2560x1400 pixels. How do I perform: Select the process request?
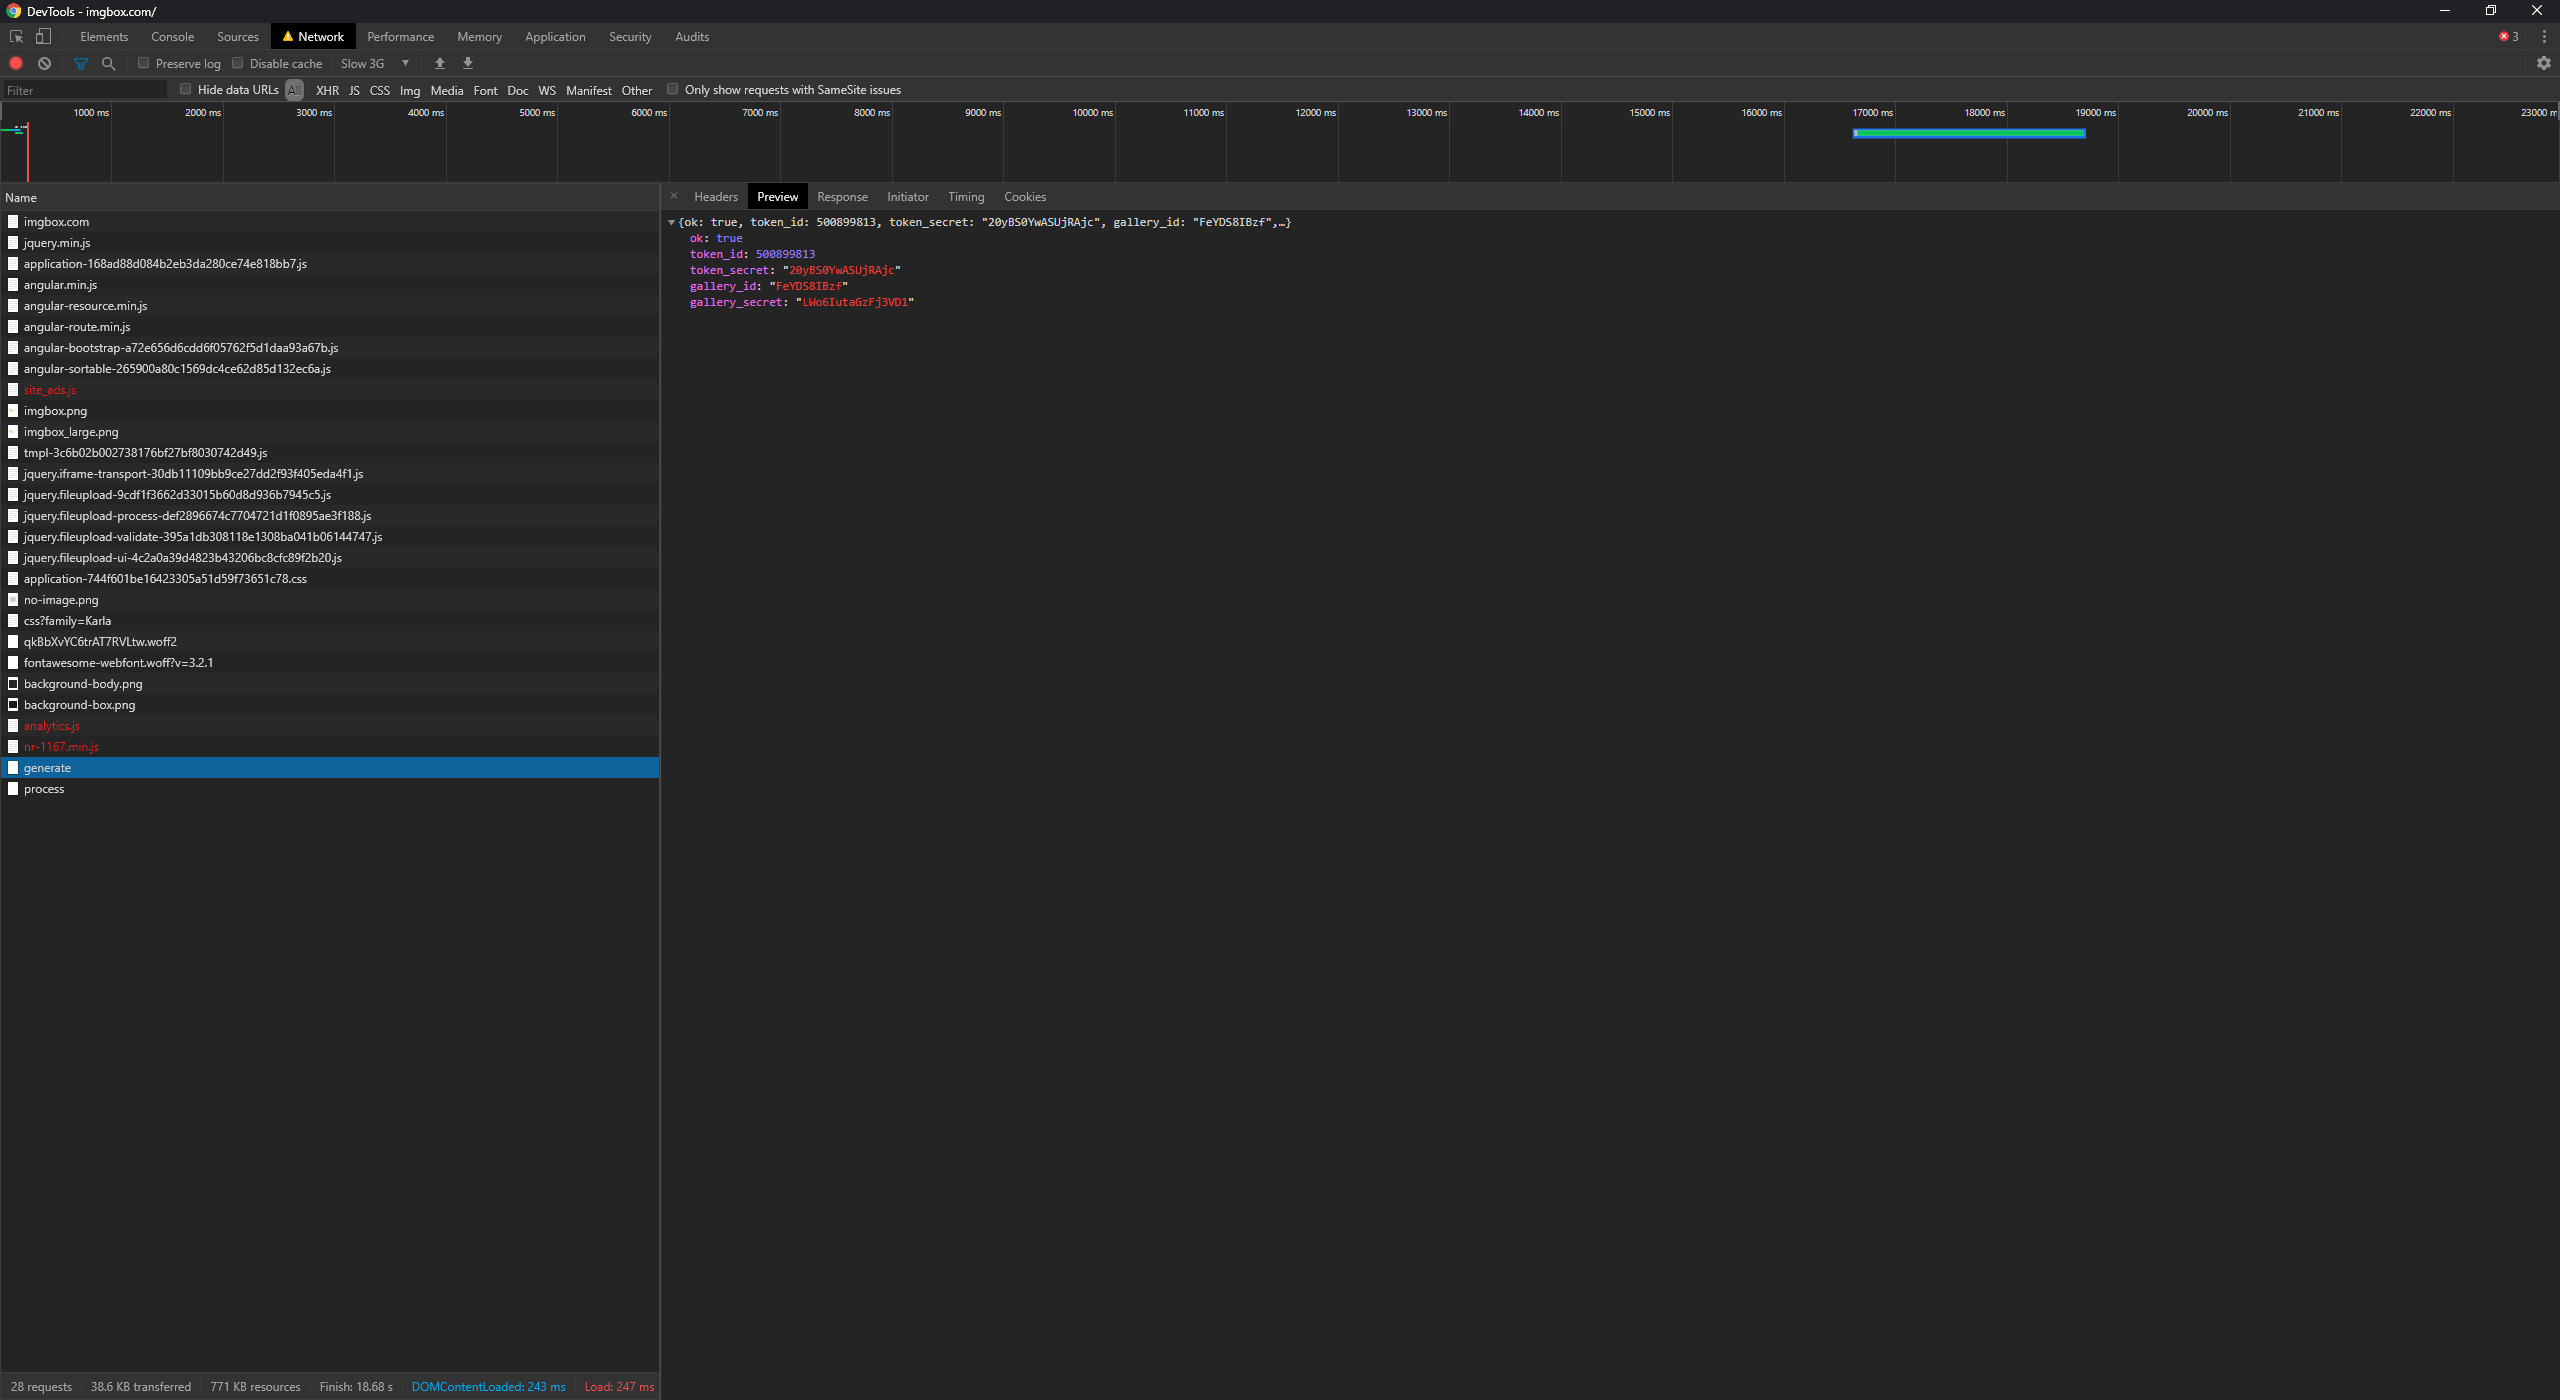tap(330, 789)
